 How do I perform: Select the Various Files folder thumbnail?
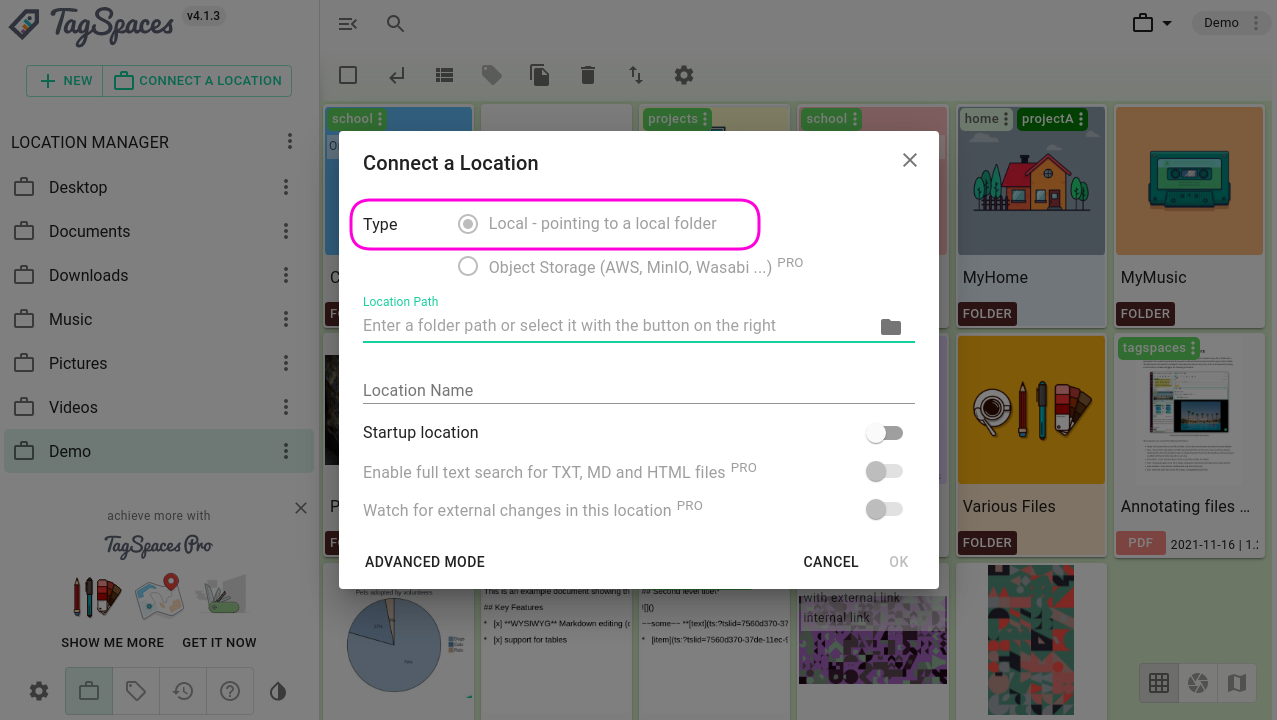coord(1031,410)
